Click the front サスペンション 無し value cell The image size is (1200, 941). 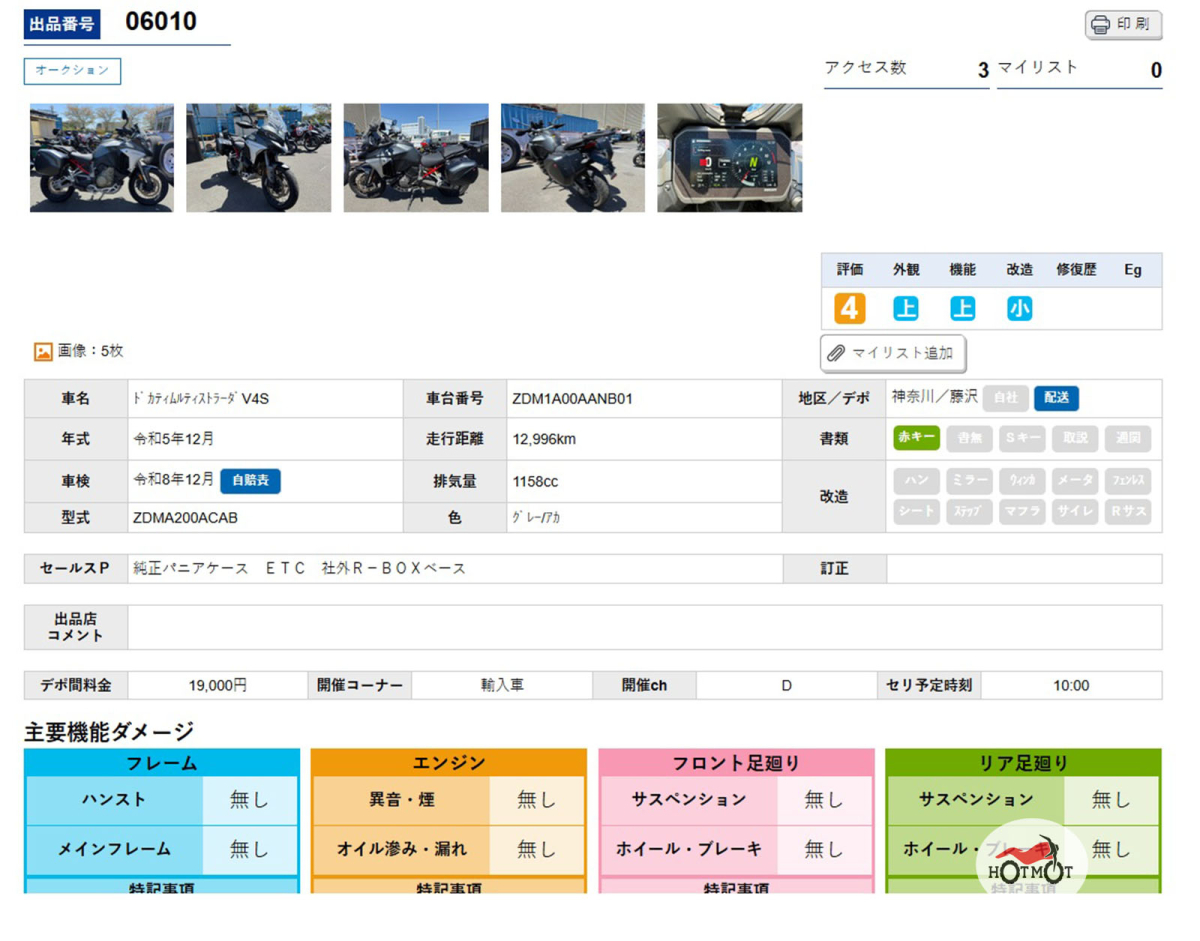824,800
